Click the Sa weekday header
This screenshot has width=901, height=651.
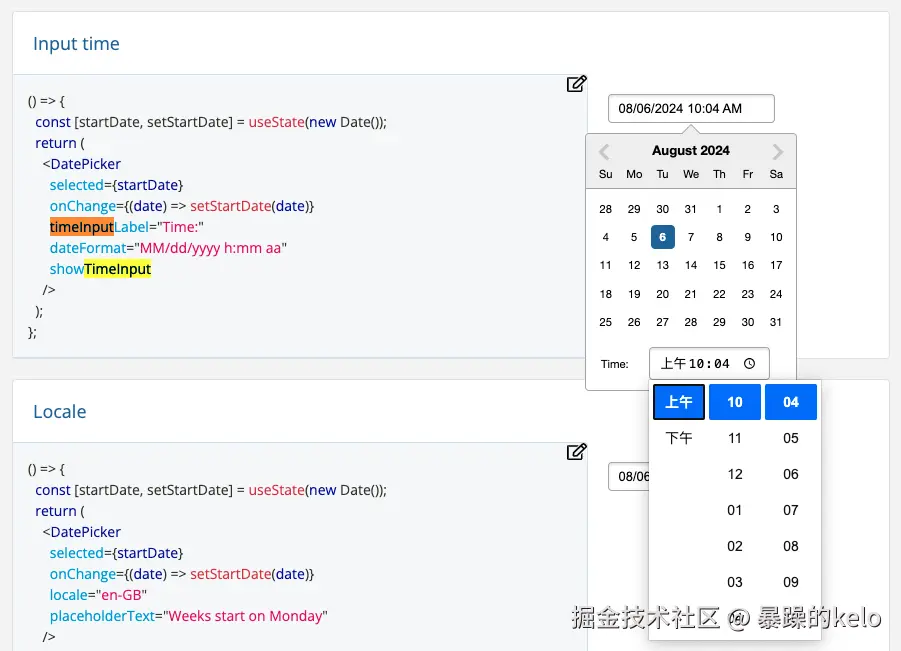(x=776, y=174)
